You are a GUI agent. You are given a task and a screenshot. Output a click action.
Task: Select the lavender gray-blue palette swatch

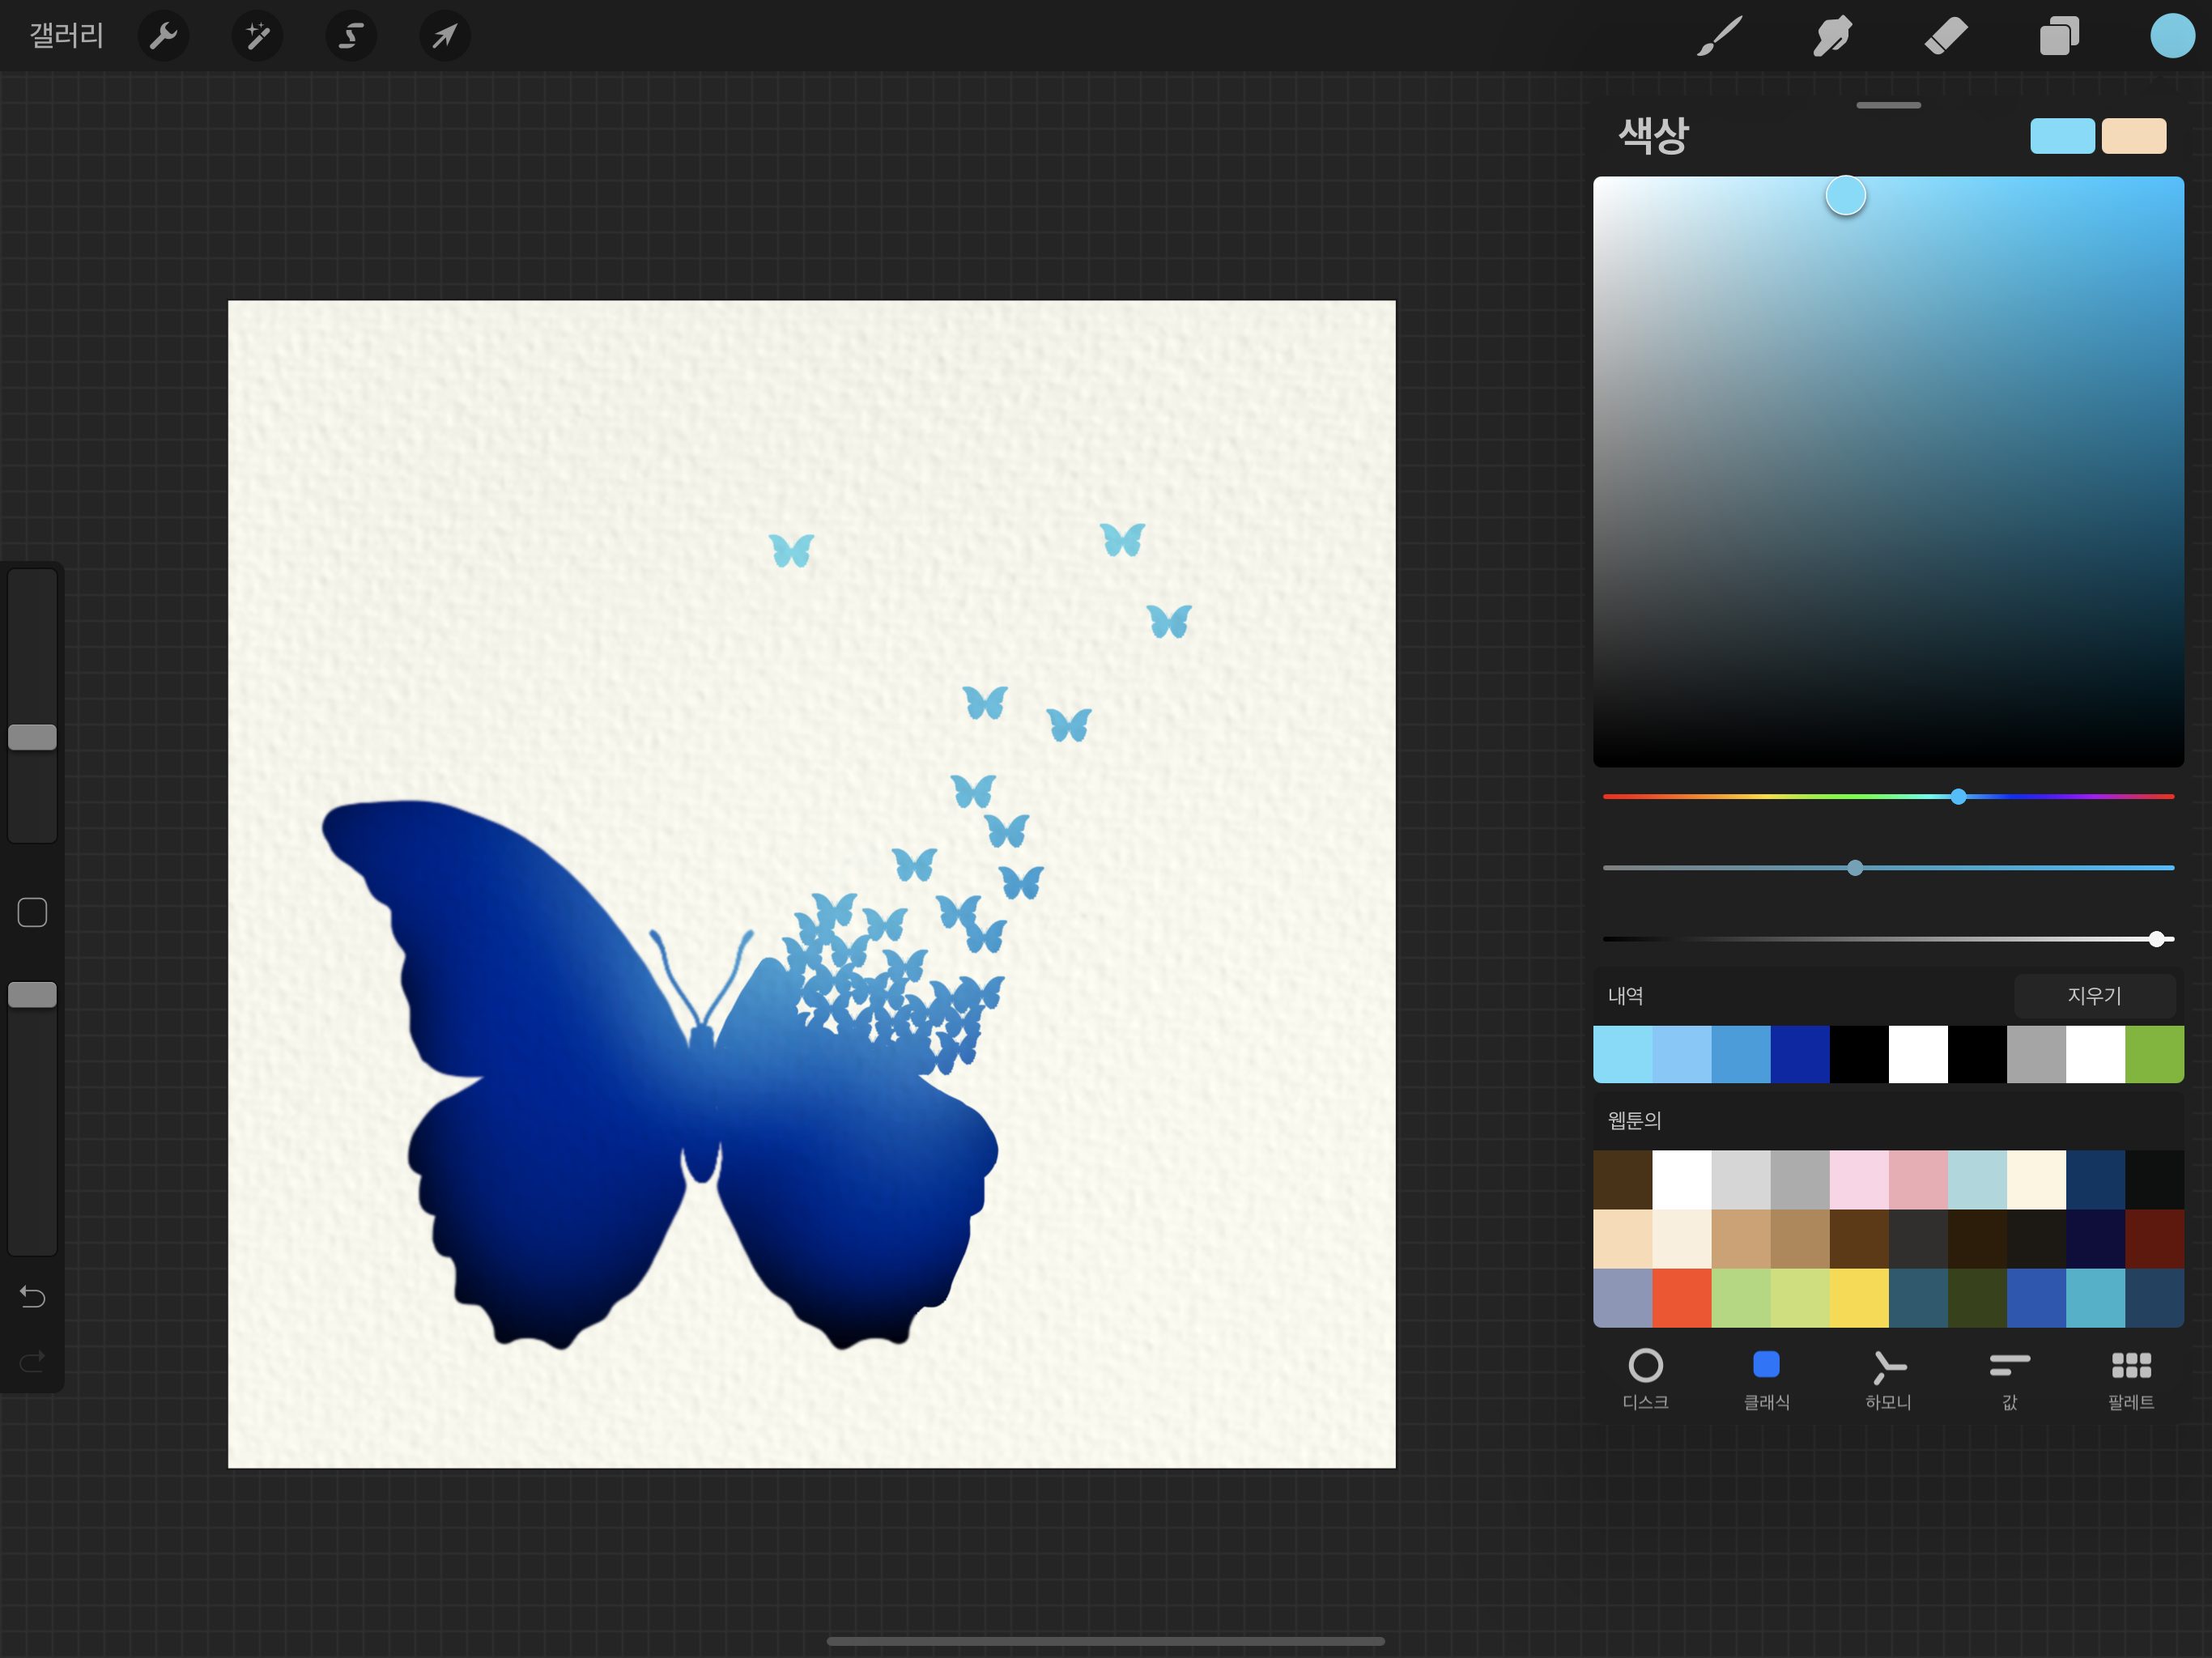pyautogui.click(x=1623, y=1298)
